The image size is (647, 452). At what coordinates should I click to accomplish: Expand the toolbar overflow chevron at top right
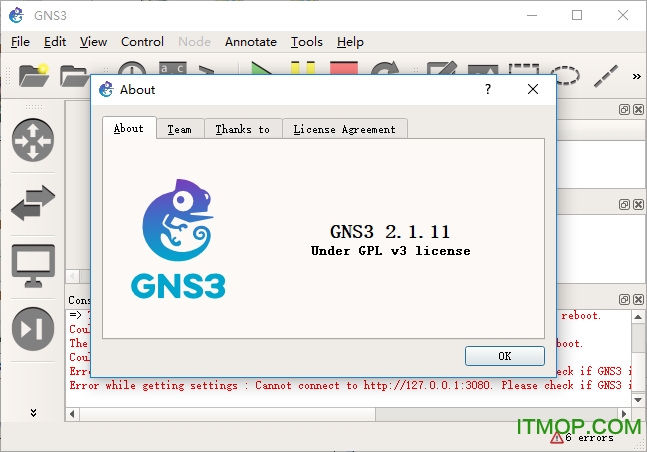click(x=636, y=75)
